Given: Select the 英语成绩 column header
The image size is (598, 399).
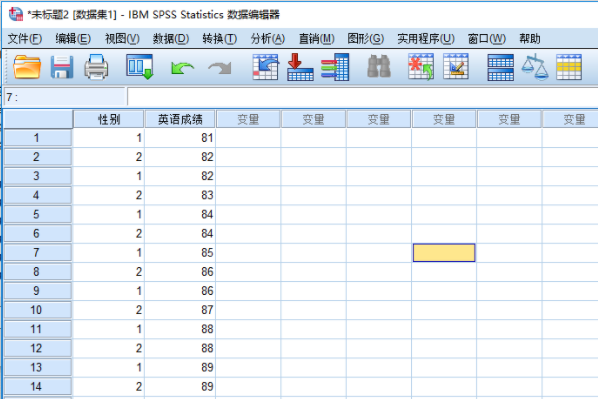Looking at the screenshot, I should (180, 119).
